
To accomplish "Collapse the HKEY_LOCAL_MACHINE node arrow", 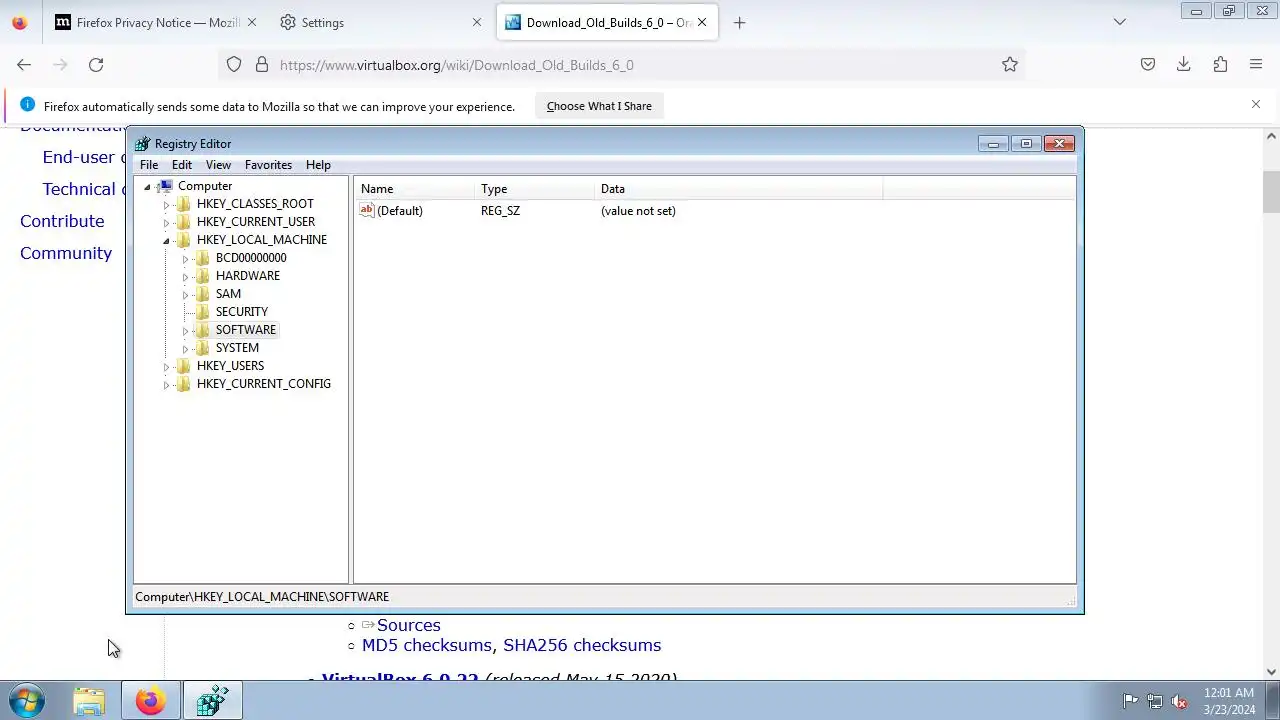I will tap(166, 241).
